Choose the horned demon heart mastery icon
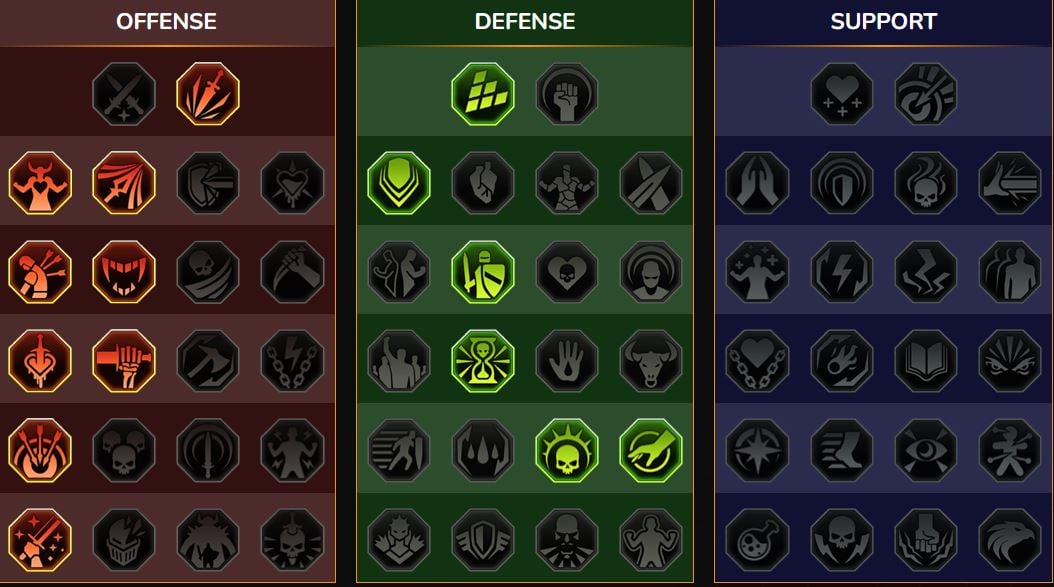This screenshot has height=587, width=1054. point(40,183)
